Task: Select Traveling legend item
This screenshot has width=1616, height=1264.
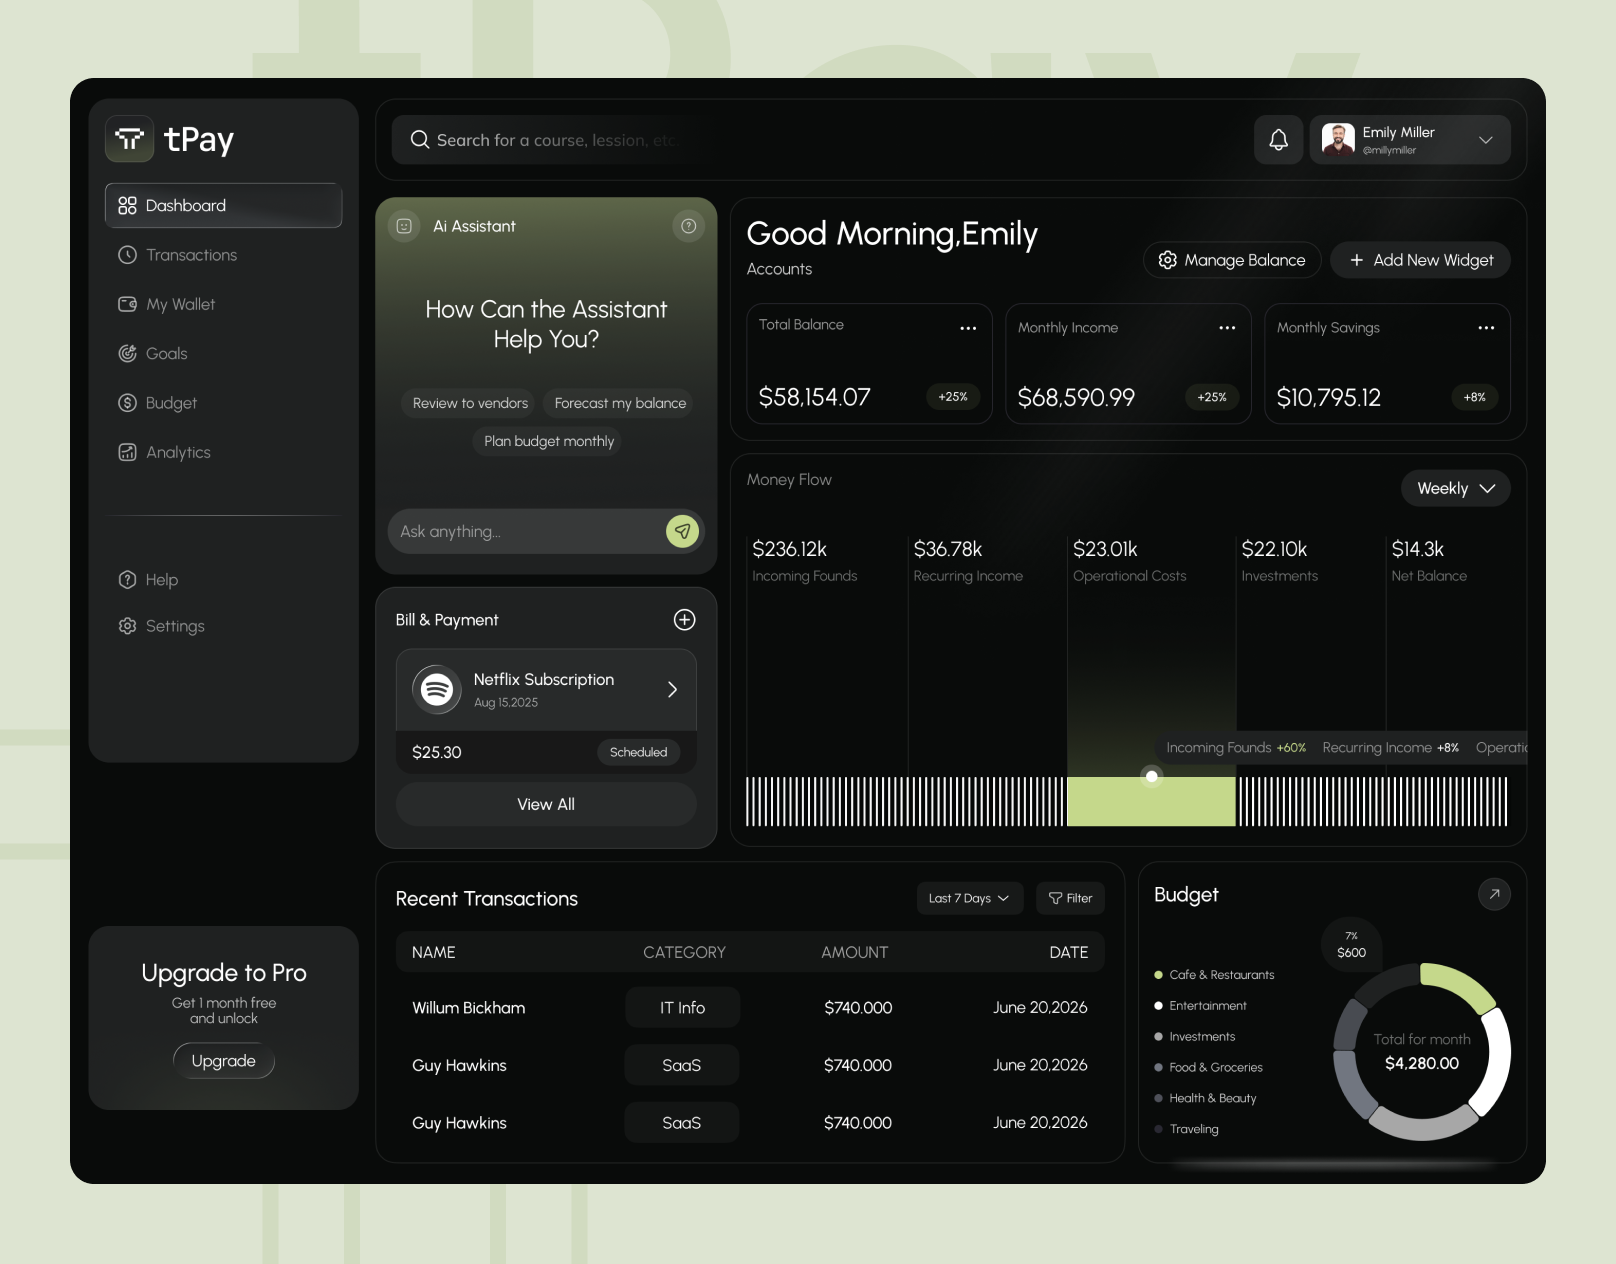Action: click(x=1186, y=1129)
